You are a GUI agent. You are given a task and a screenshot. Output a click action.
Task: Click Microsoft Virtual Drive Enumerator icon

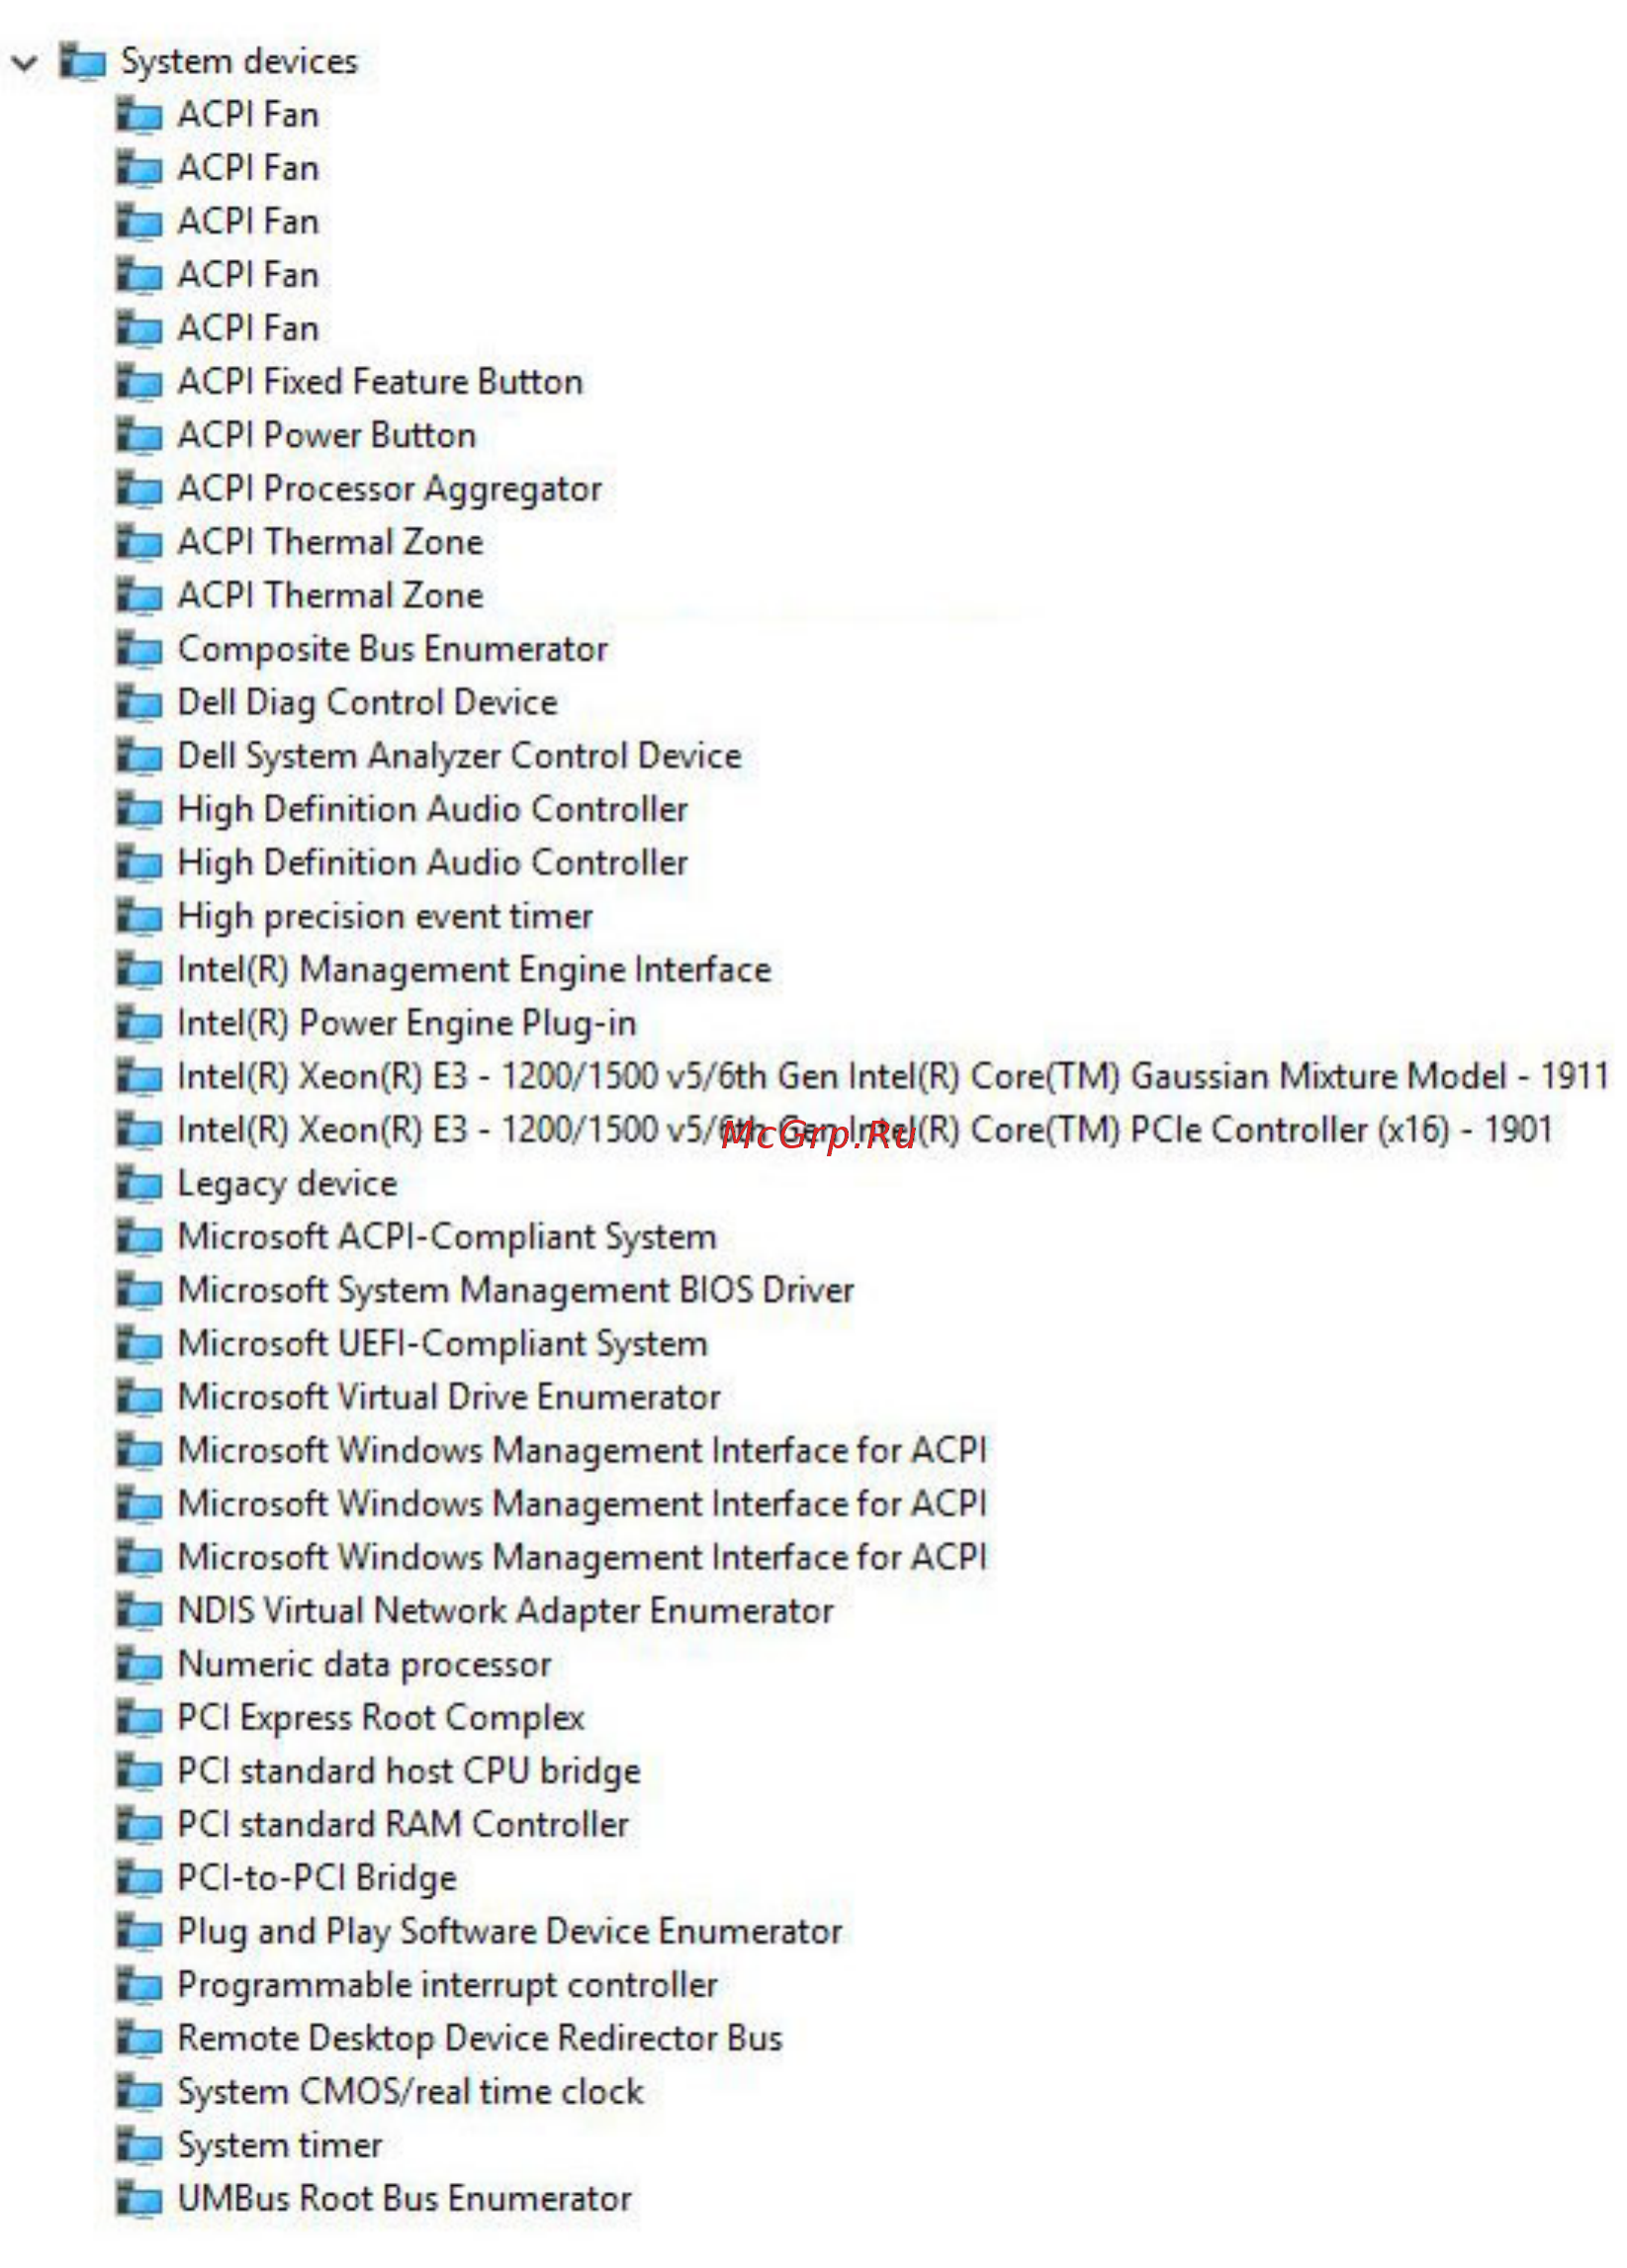(139, 1396)
